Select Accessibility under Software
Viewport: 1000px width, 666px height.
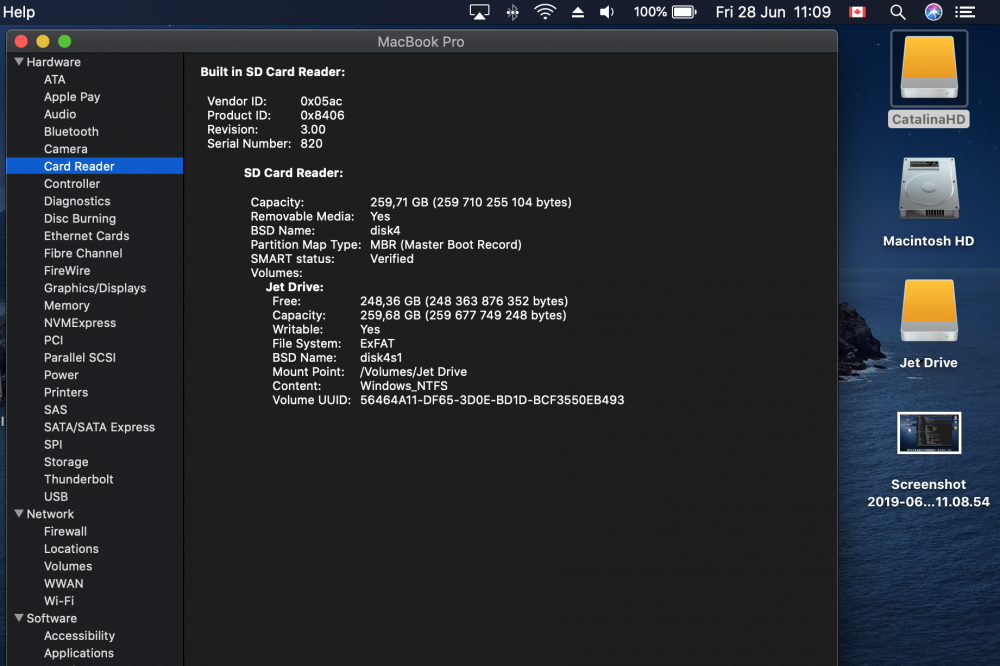pyautogui.click(x=80, y=635)
